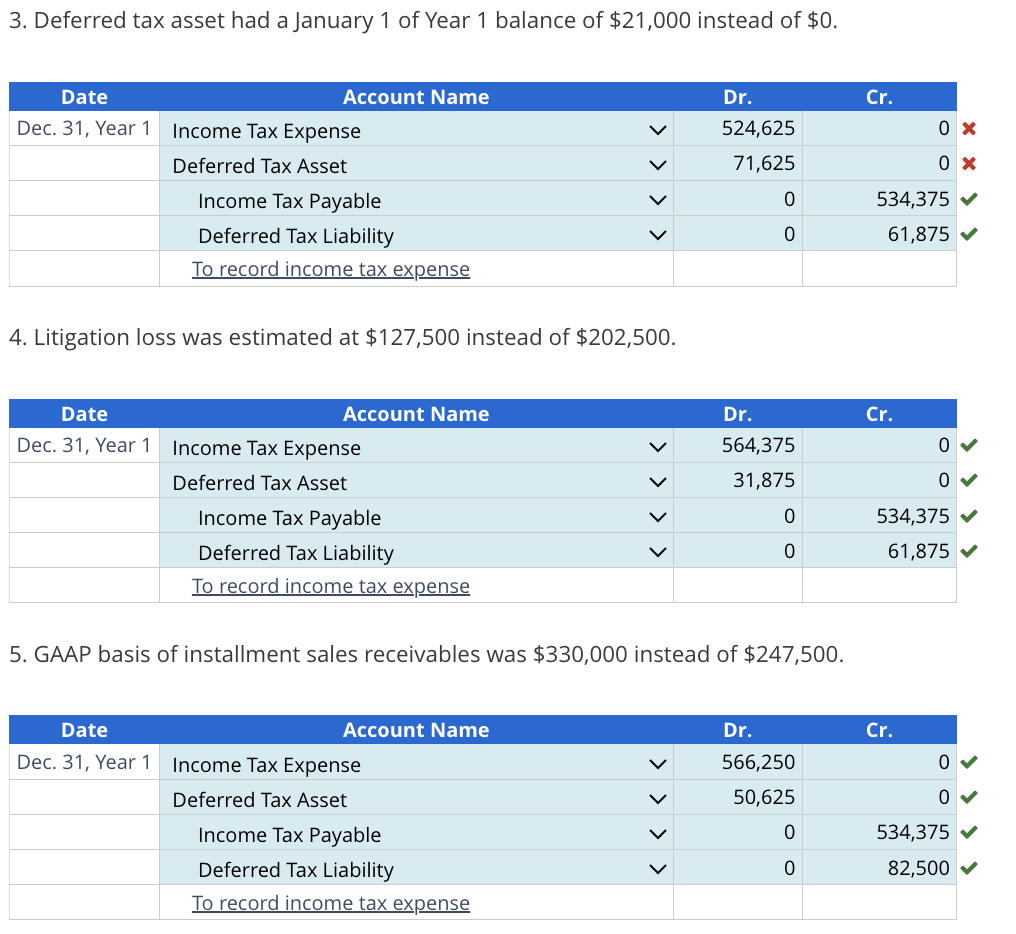This screenshot has width=1016, height=934.
Task: Click the income tax expense link under the installment sales entry
Action: (330, 903)
